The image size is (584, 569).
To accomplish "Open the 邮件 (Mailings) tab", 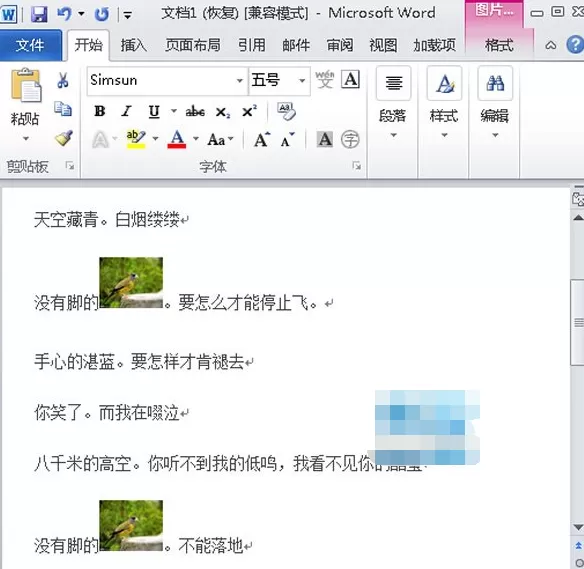I will coord(296,45).
